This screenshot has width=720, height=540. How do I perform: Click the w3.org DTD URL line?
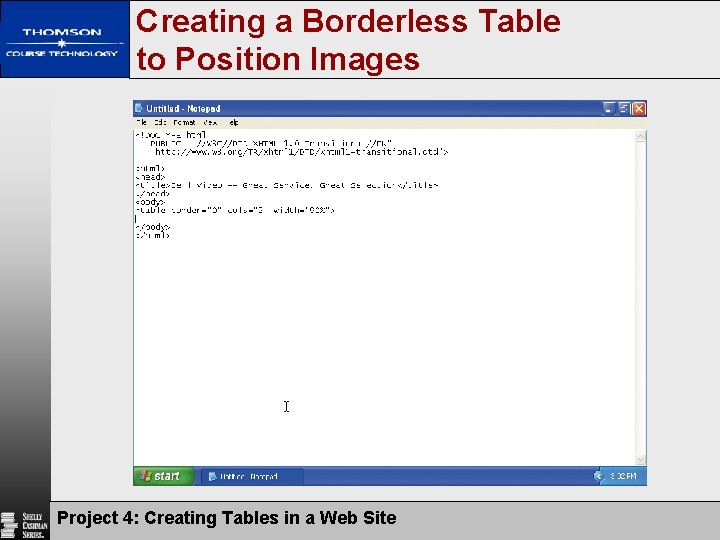click(x=301, y=152)
